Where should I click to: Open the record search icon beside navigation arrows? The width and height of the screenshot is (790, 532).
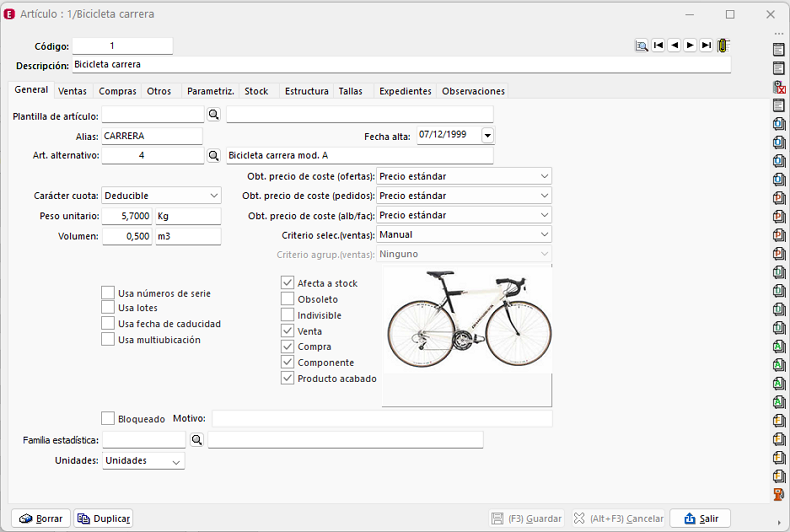(x=641, y=46)
